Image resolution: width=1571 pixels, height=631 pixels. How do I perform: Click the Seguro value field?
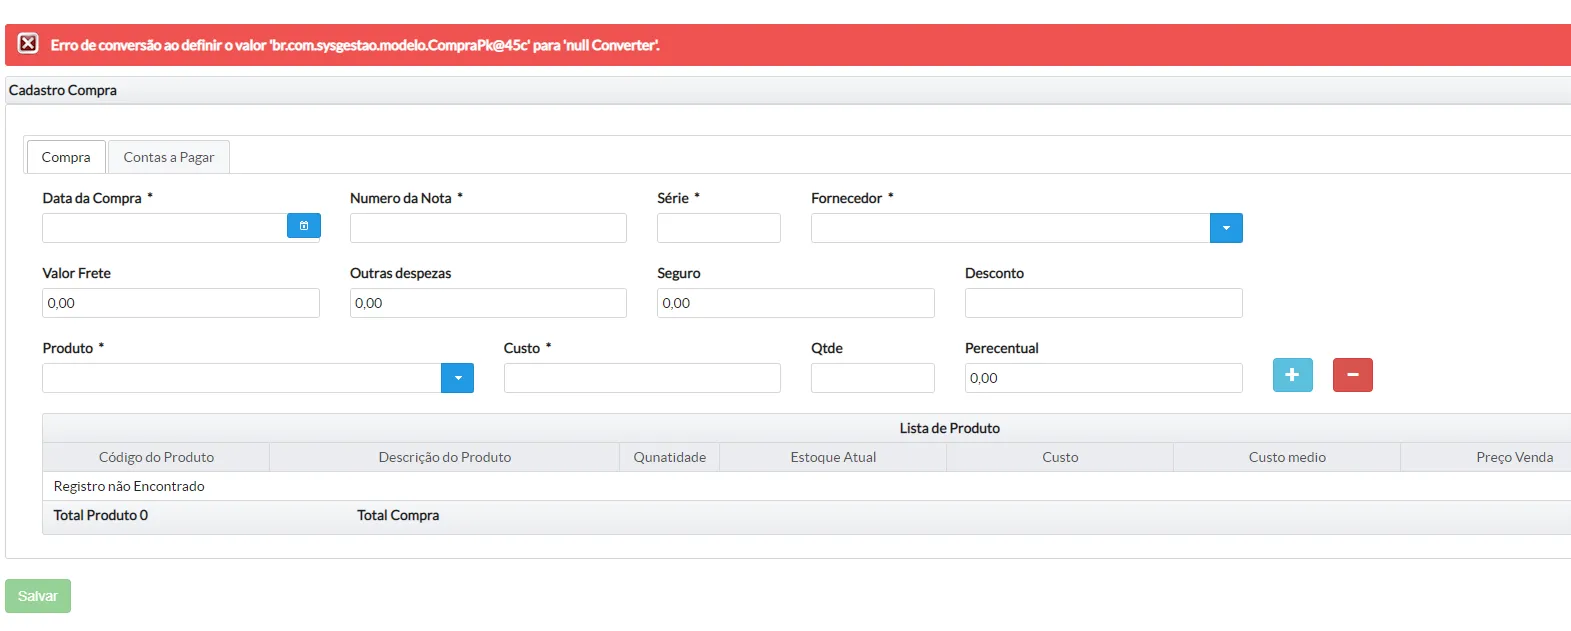[x=795, y=303]
